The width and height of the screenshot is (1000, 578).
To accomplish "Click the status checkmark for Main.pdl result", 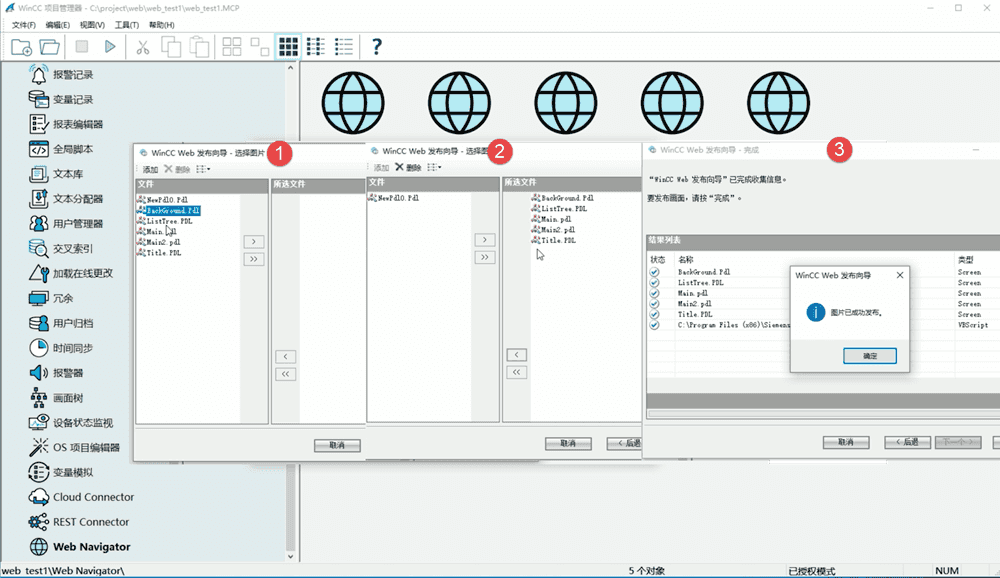I will tap(655, 293).
